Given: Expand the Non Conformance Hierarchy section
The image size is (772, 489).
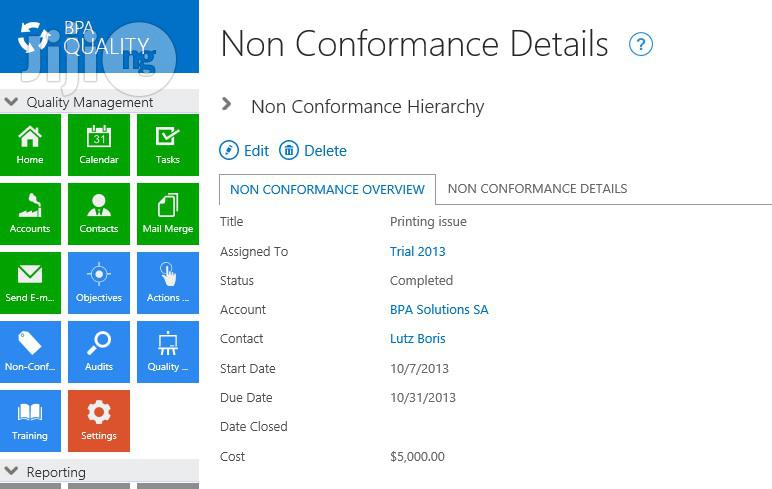Looking at the screenshot, I should (226, 104).
